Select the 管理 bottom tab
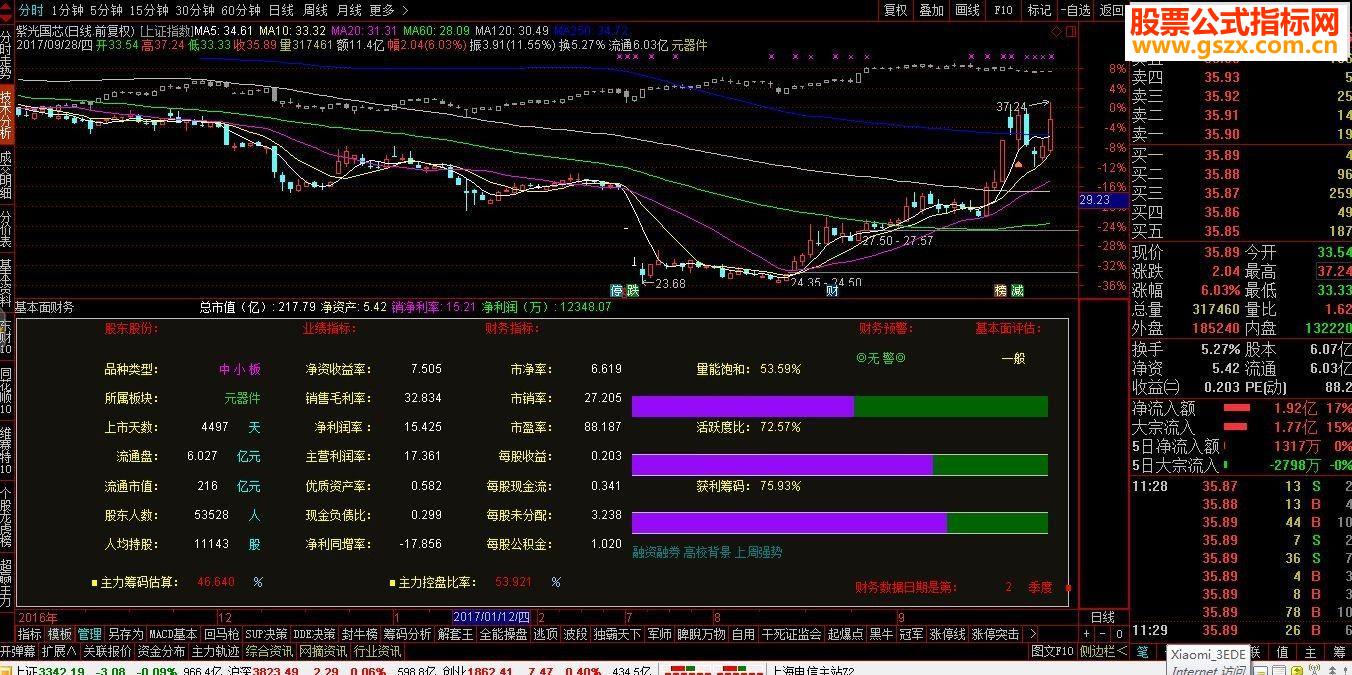 tap(90, 634)
